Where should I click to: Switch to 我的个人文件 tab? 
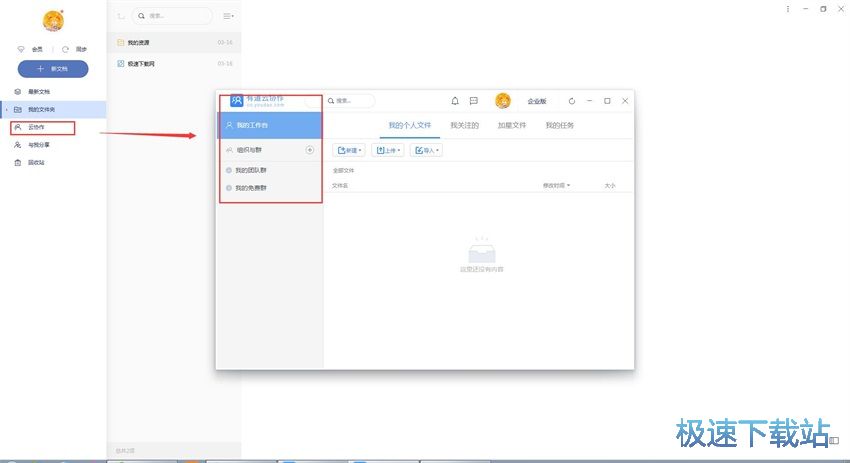pos(410,125)
